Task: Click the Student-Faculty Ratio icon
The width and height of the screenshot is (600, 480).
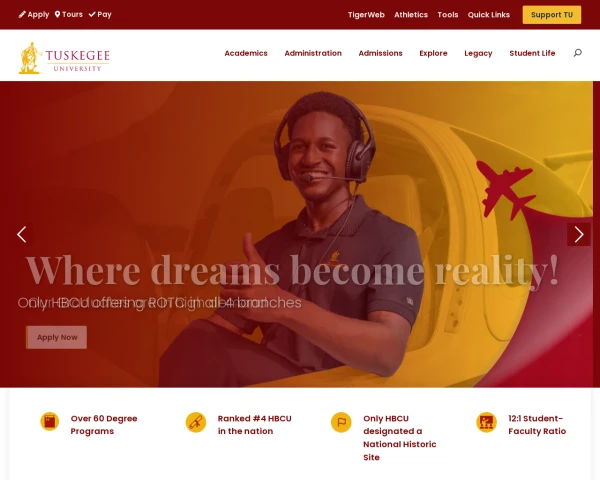Action: point(486,422)
